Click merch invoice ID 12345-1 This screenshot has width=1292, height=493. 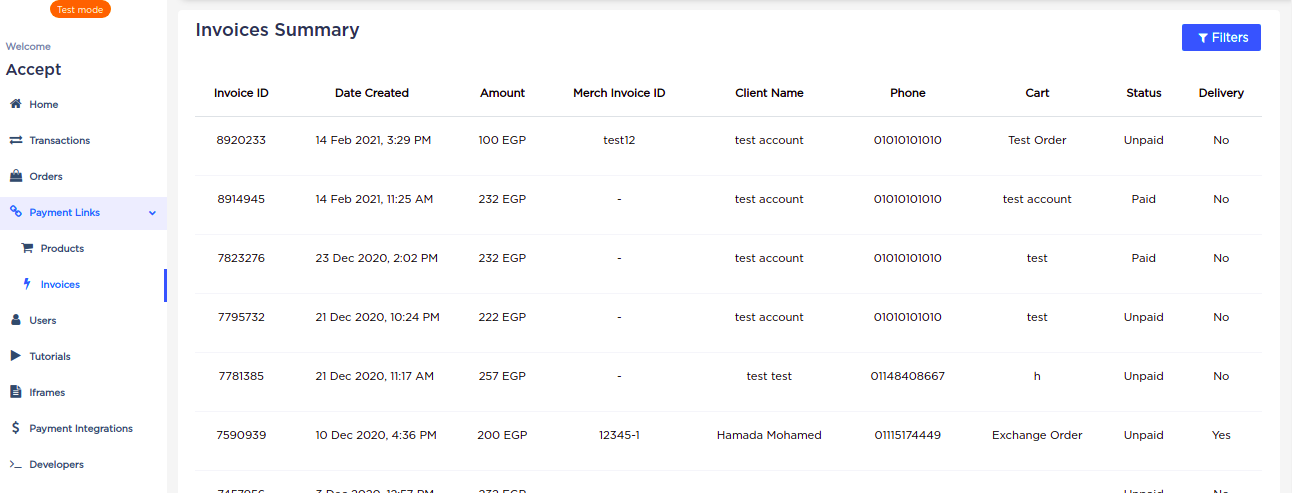619,435
